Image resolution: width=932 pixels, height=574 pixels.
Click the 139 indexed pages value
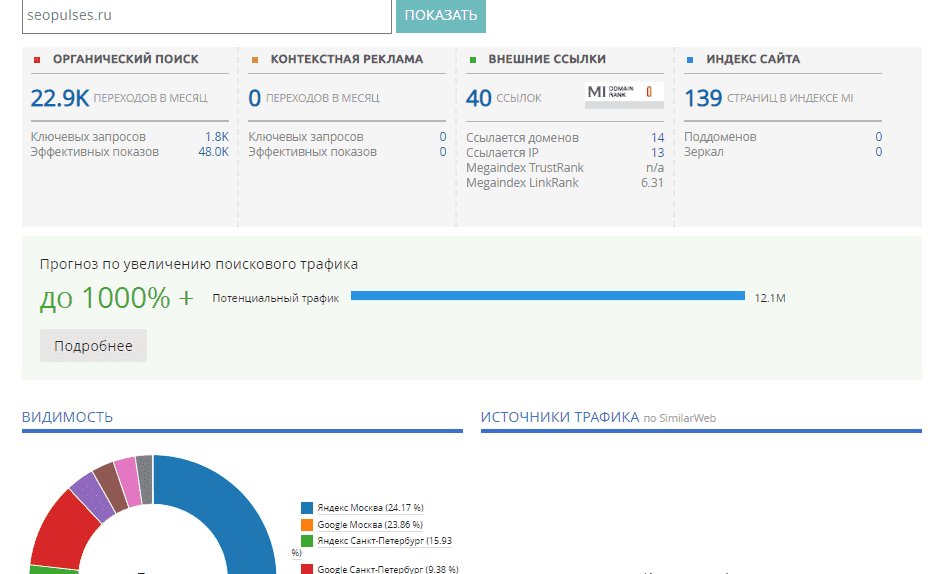point(703,98)
